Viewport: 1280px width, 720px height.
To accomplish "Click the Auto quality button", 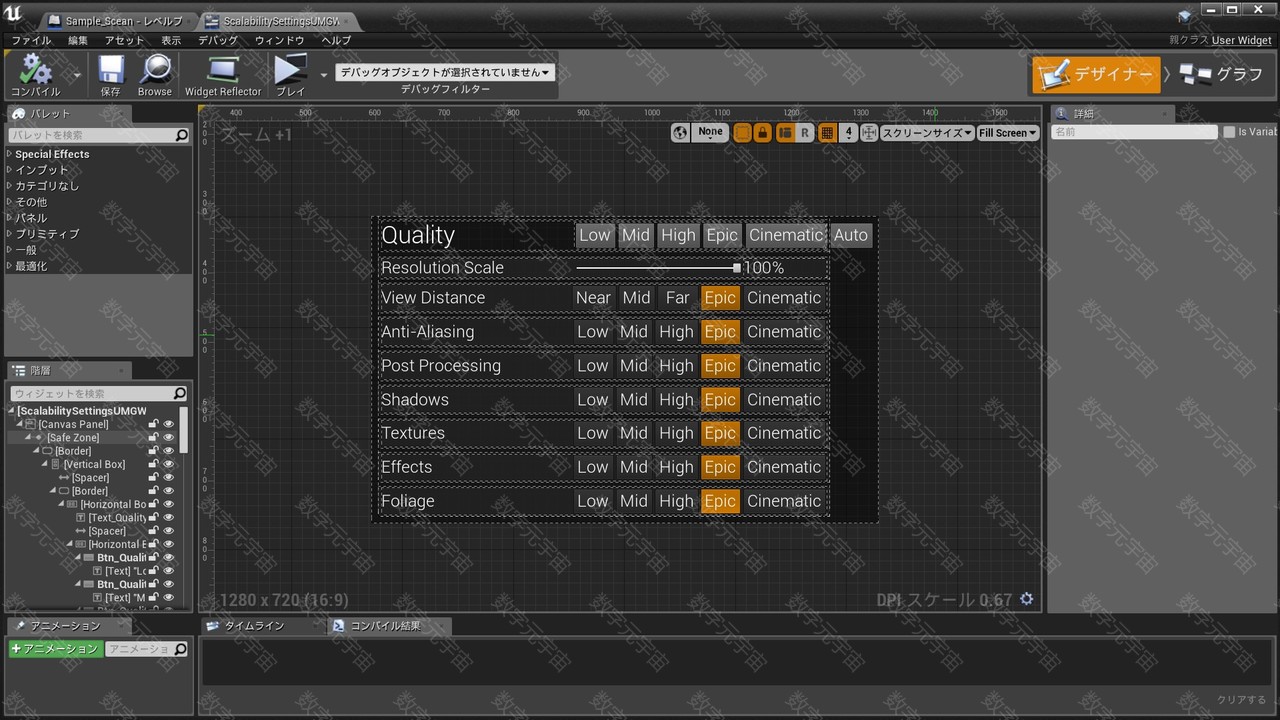I will tap(851, 235).
